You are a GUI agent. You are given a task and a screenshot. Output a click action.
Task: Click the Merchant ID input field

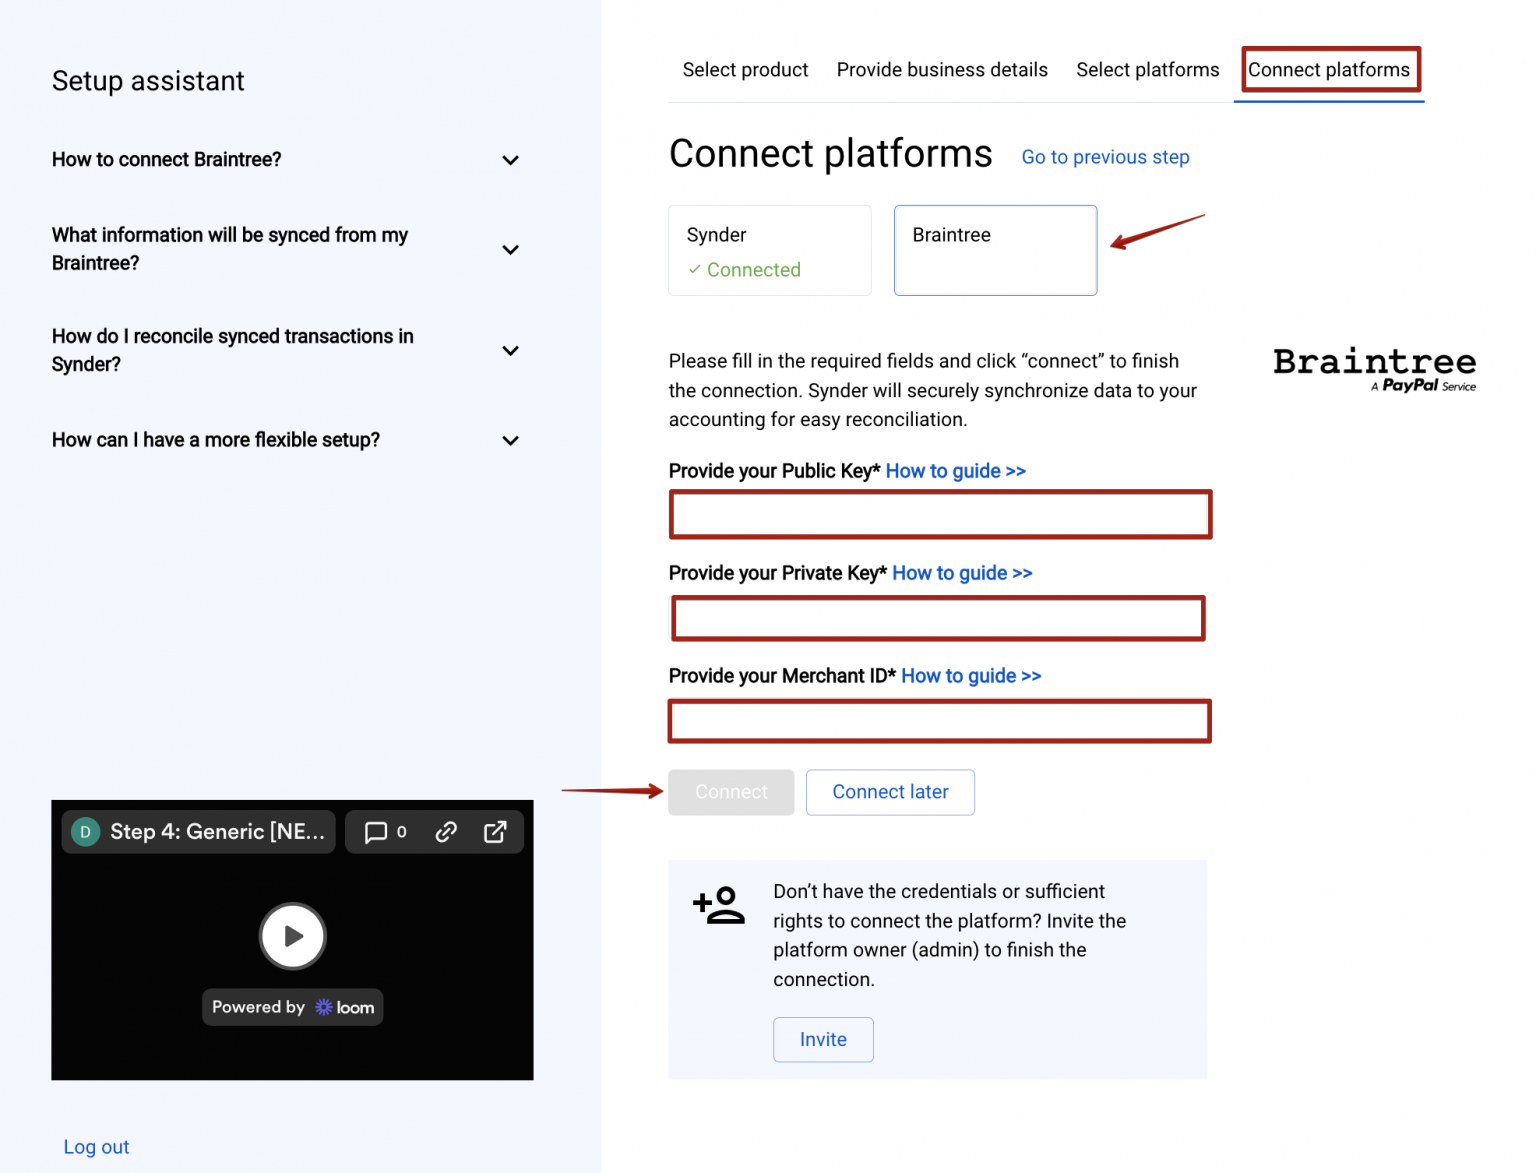point(938,721)
